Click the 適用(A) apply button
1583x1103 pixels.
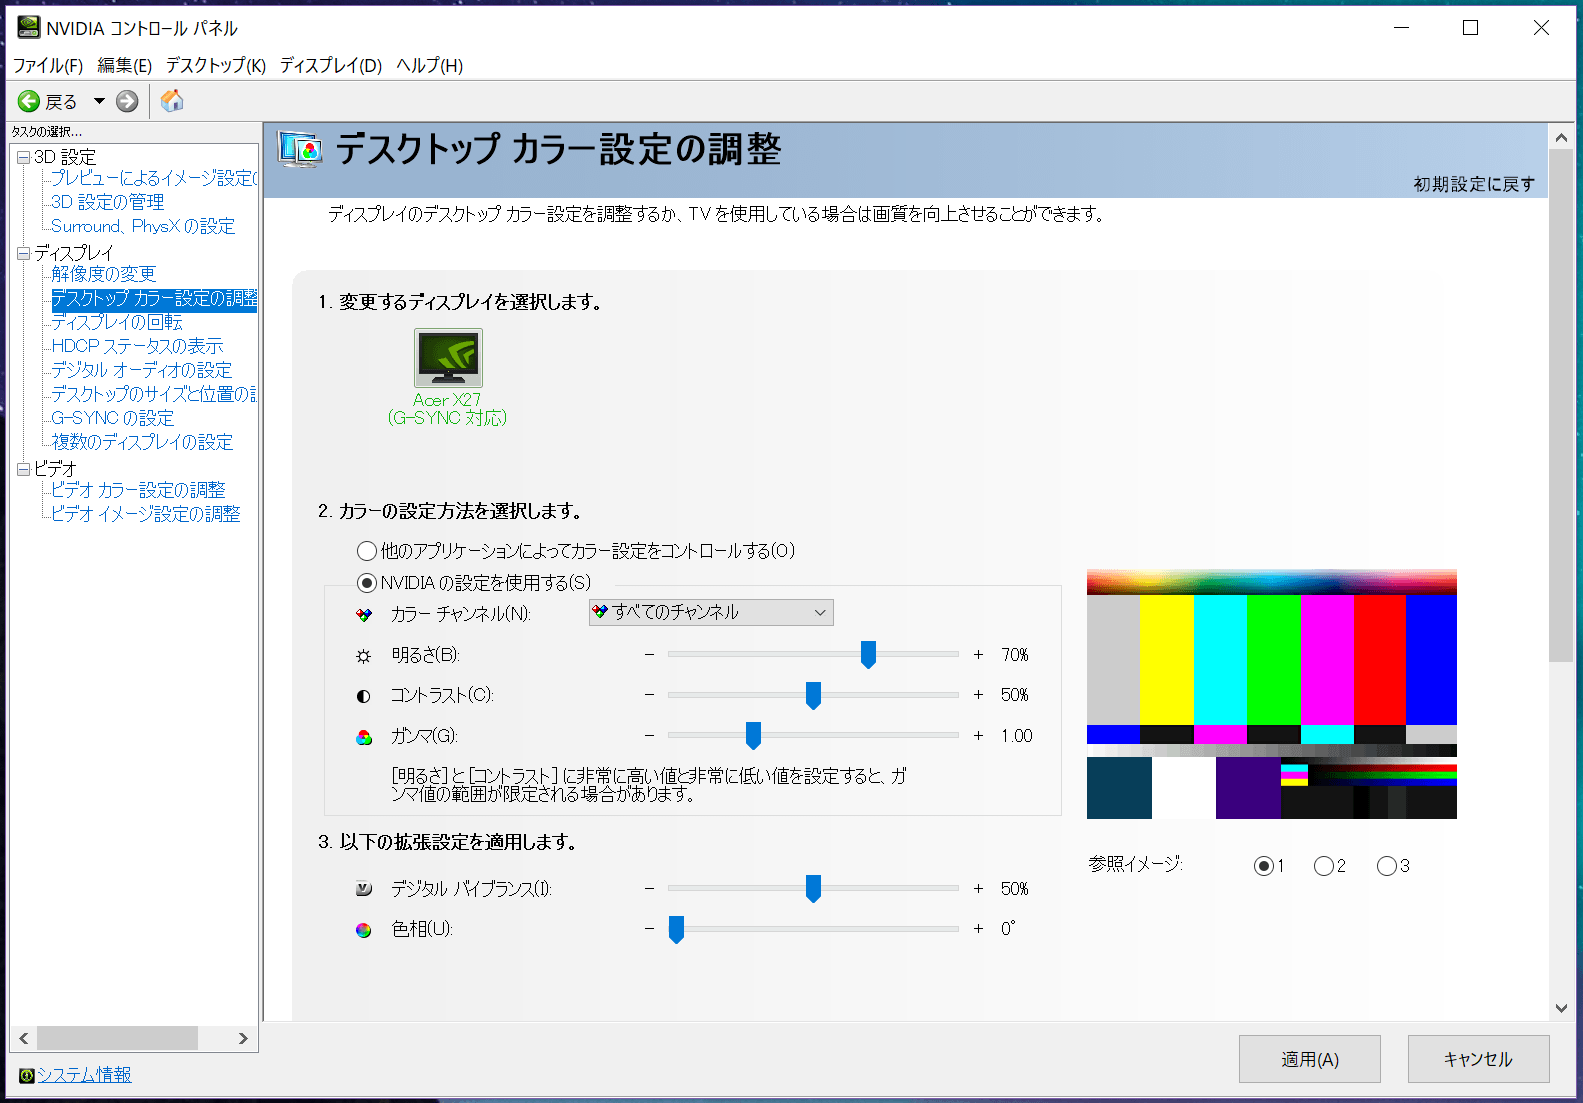(1310, 1059)
